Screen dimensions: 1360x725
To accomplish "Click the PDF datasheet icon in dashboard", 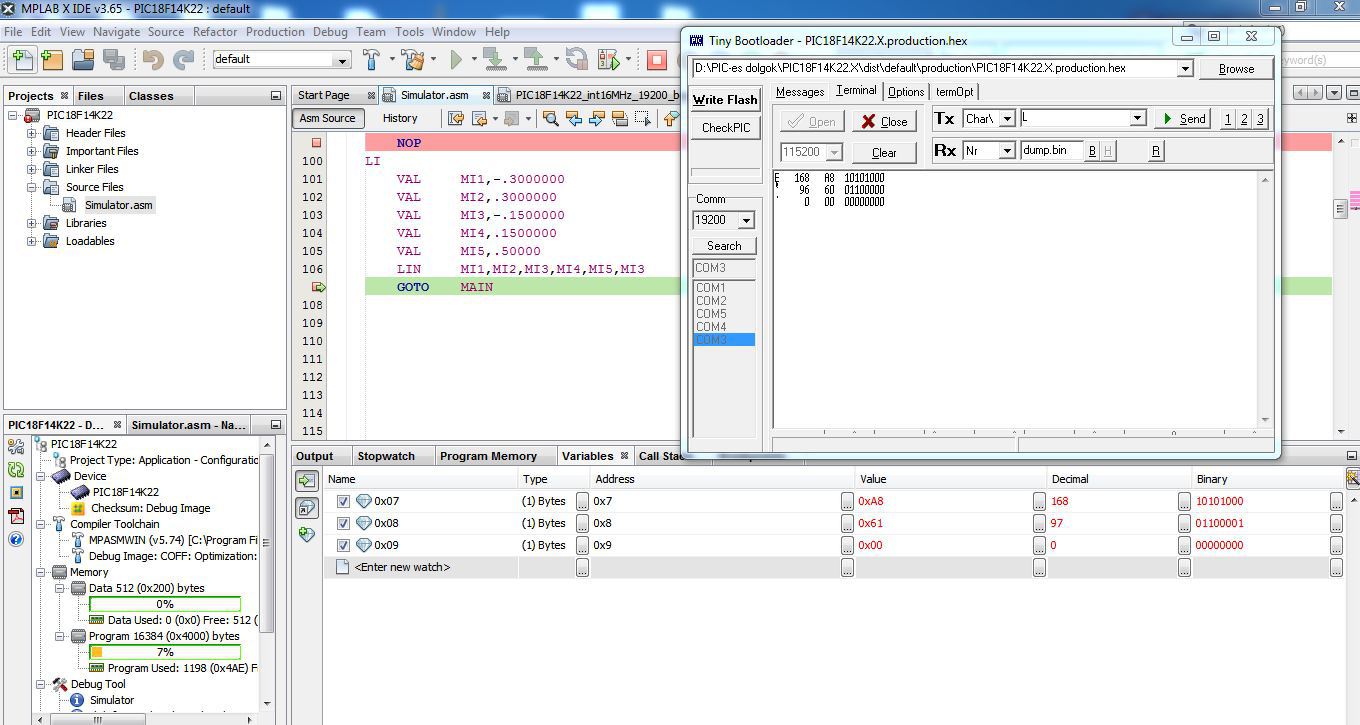I will coord(16,516).
